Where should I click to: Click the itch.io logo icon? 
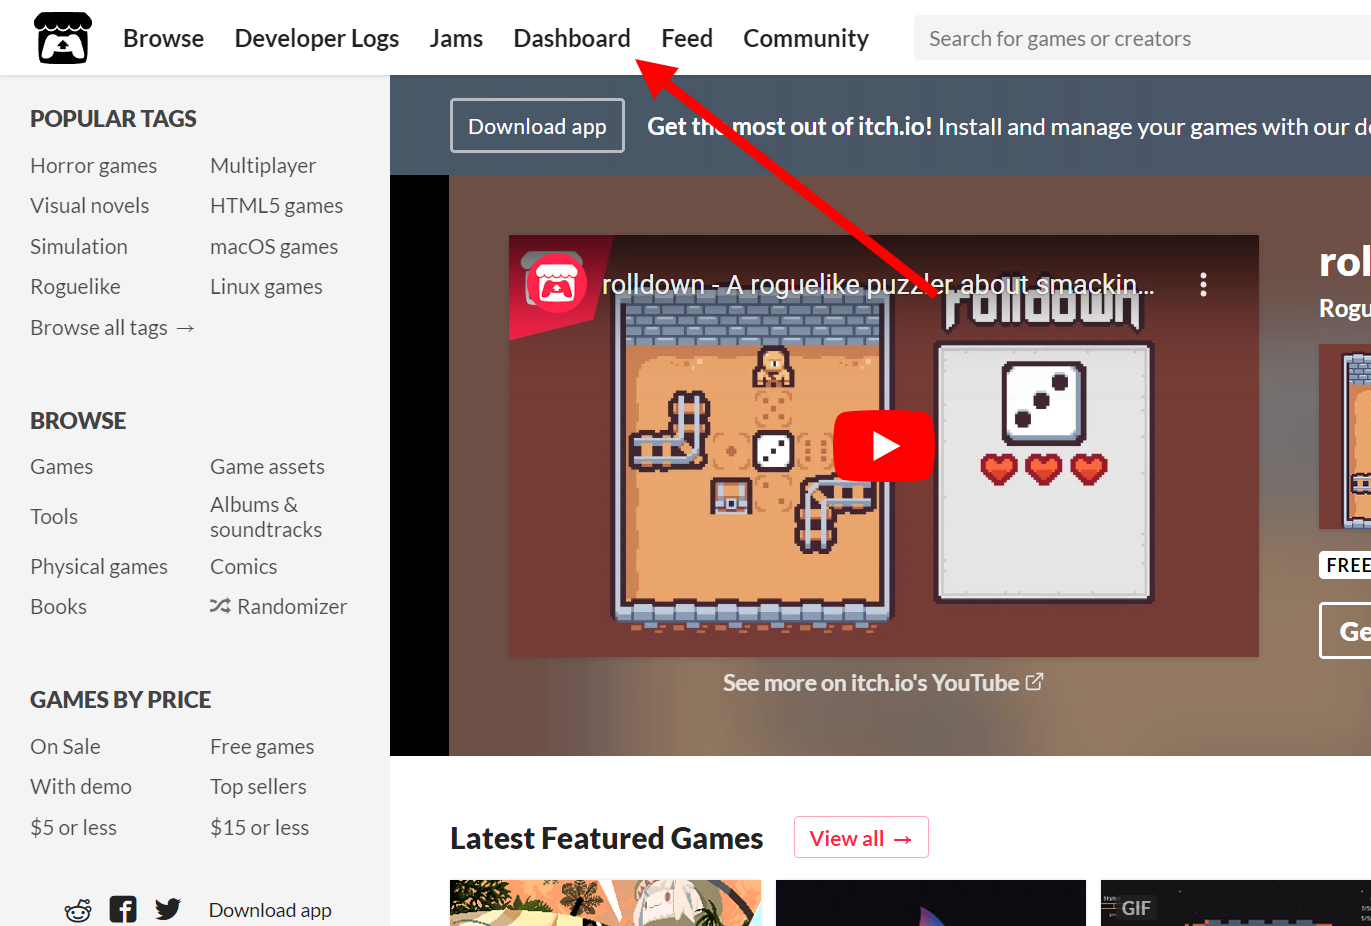(x=63, y=38)
